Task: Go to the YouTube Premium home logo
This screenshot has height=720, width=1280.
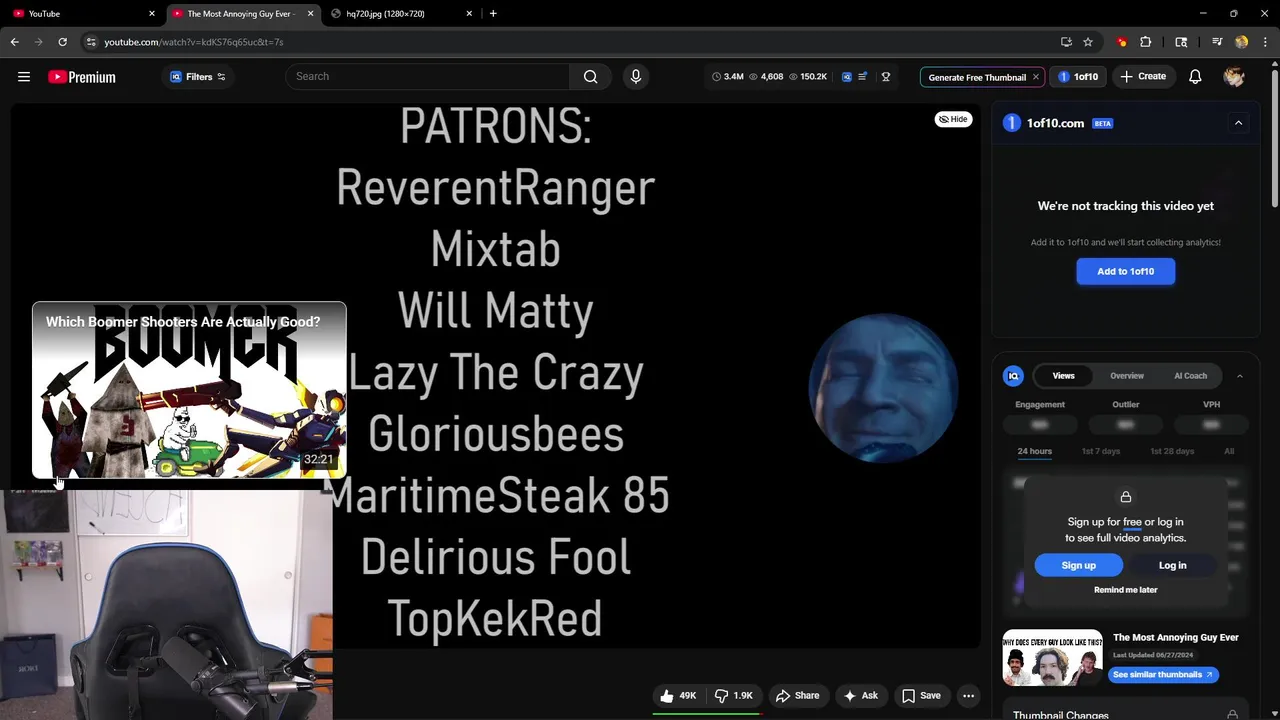Action: tap(82, 77)
